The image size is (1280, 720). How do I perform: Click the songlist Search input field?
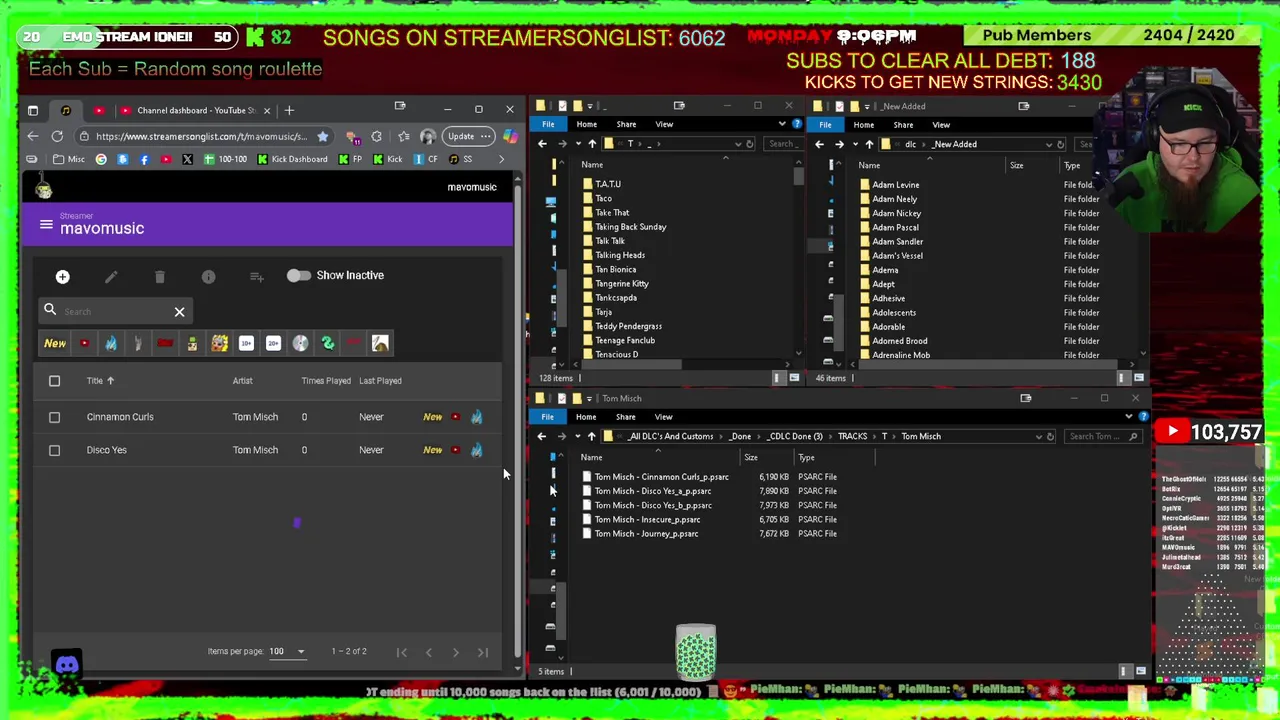pyautogui.click(x=115, y=312)
